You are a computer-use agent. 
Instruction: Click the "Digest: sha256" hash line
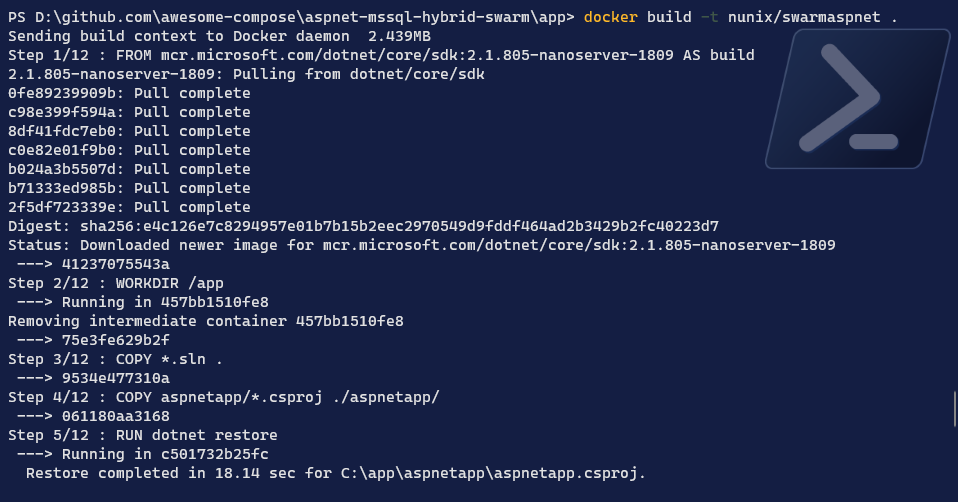pyautogui.click(x=363, y=226)
